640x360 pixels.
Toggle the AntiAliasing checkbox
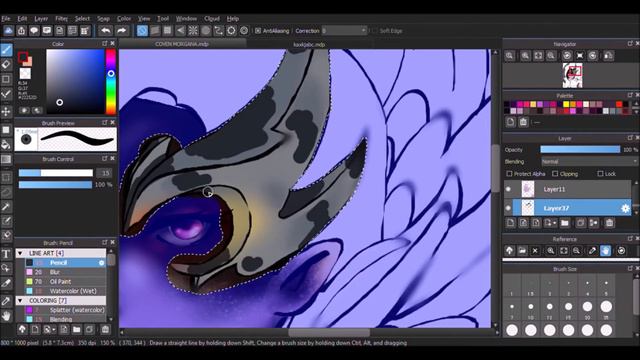pos(258,31)
